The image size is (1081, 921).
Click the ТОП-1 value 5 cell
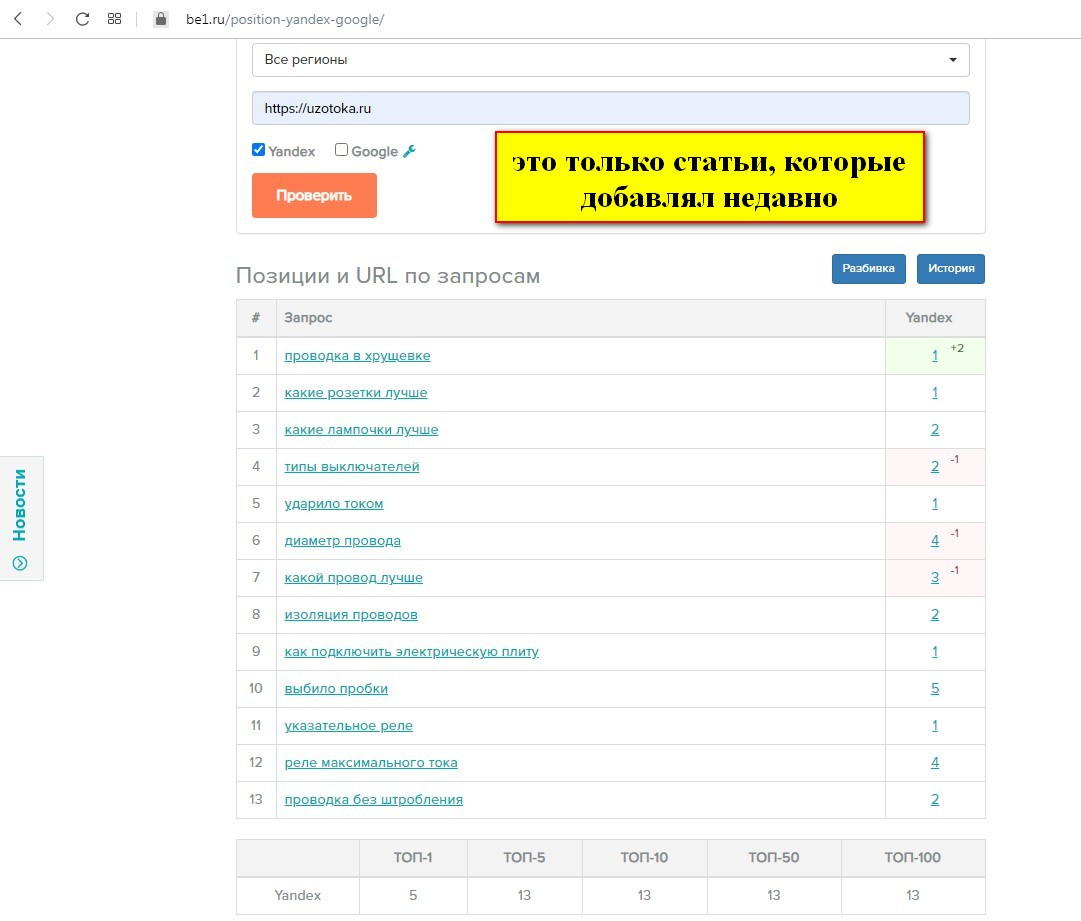click(x=413, y=895)
